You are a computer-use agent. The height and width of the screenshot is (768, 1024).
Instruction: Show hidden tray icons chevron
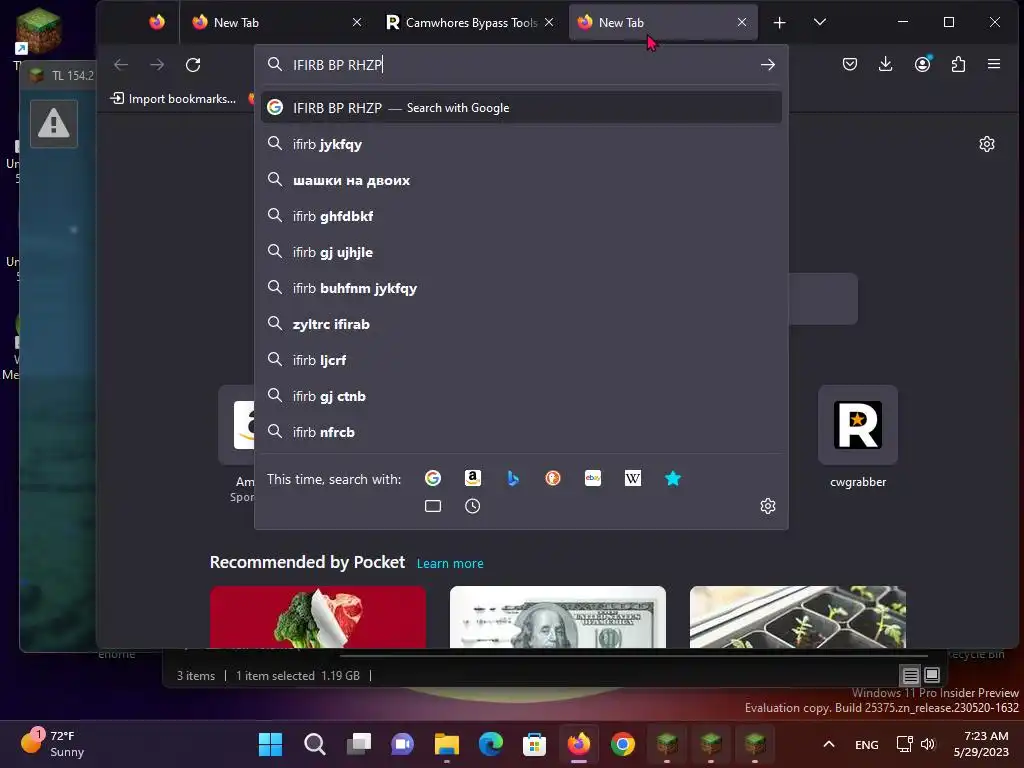click(829, 744)
